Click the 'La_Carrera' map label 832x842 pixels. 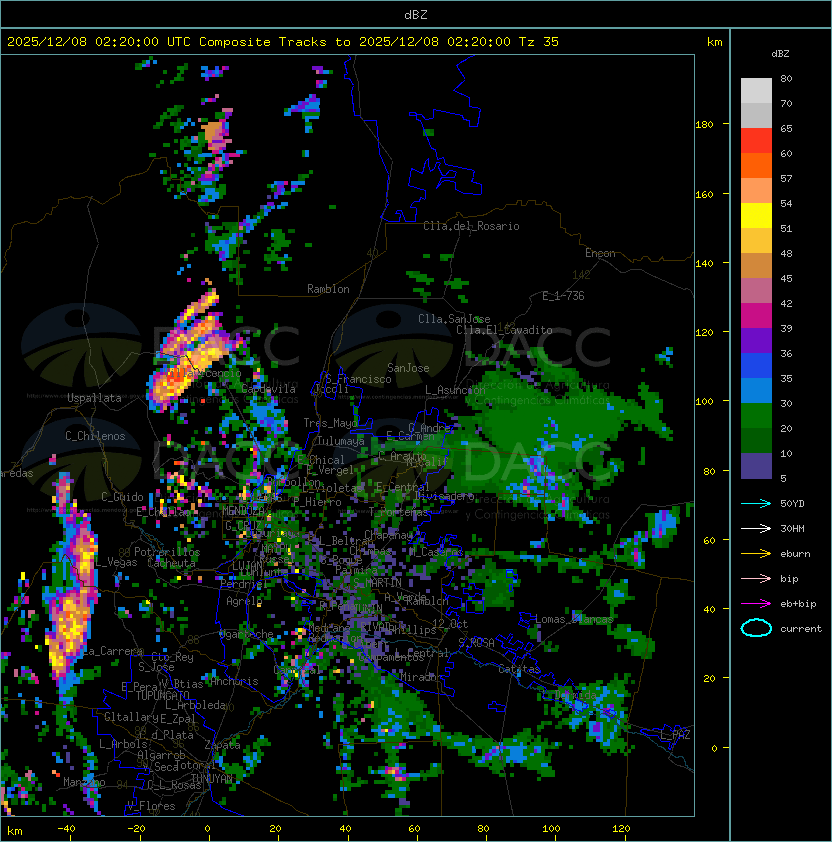click(113, 651)
